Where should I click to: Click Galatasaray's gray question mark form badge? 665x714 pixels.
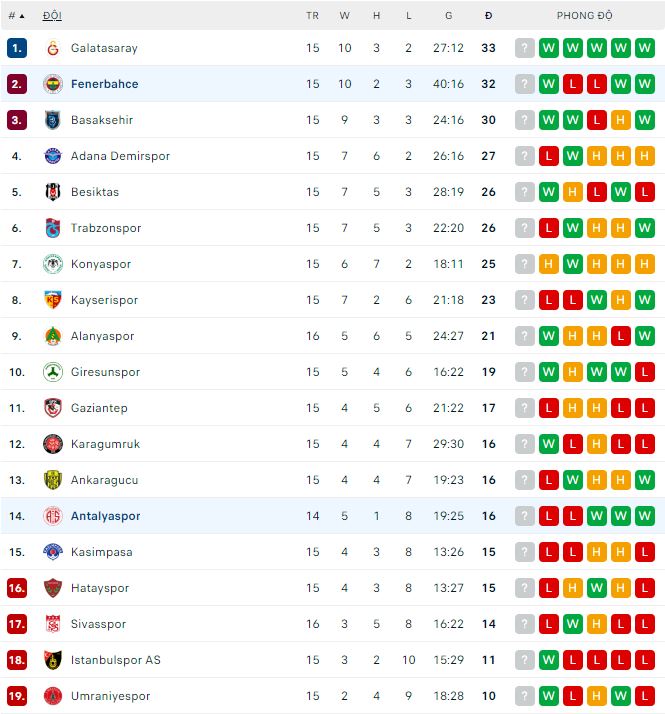point(525,48)
